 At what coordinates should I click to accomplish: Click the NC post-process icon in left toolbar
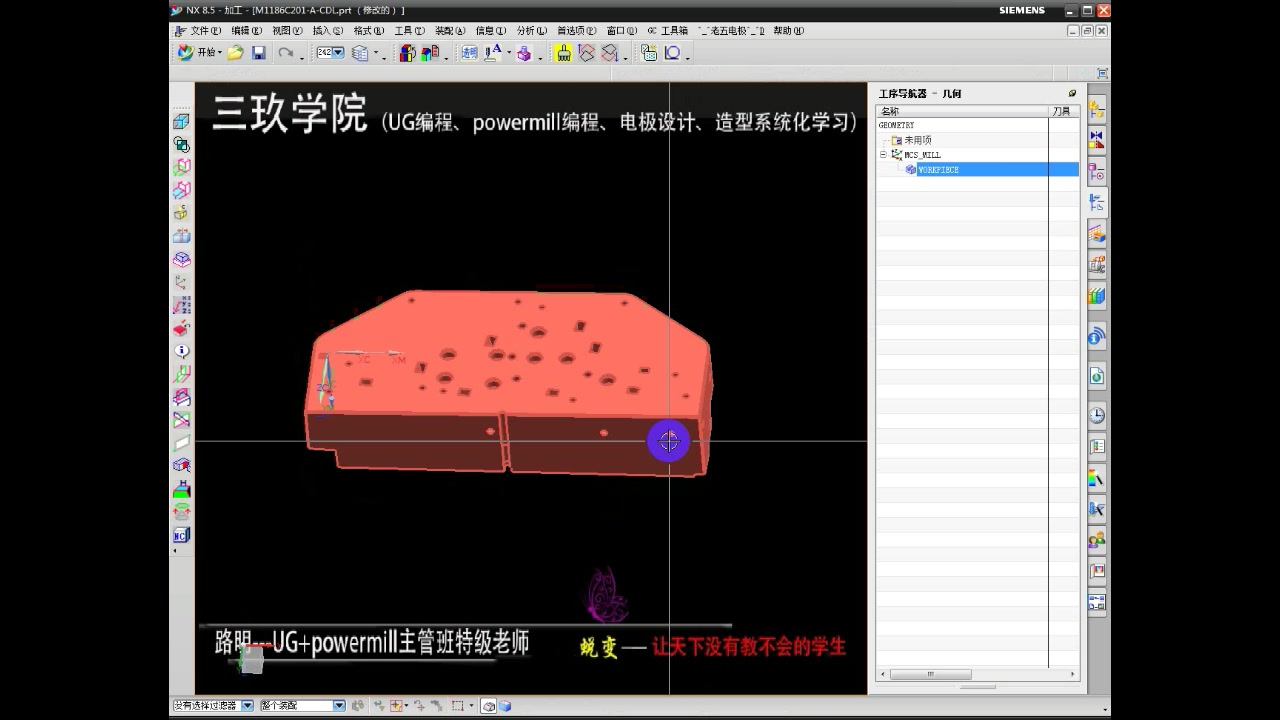point(181,535)
